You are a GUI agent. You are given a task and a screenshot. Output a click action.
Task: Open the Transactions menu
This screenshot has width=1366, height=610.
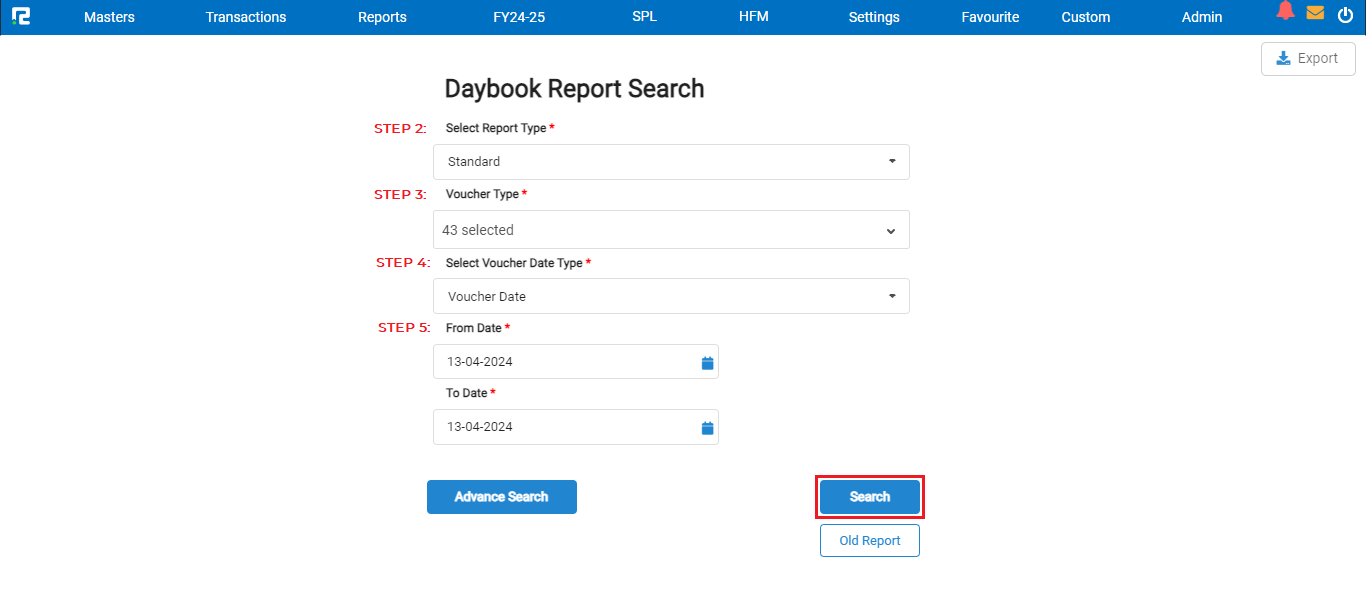(246, 17)
